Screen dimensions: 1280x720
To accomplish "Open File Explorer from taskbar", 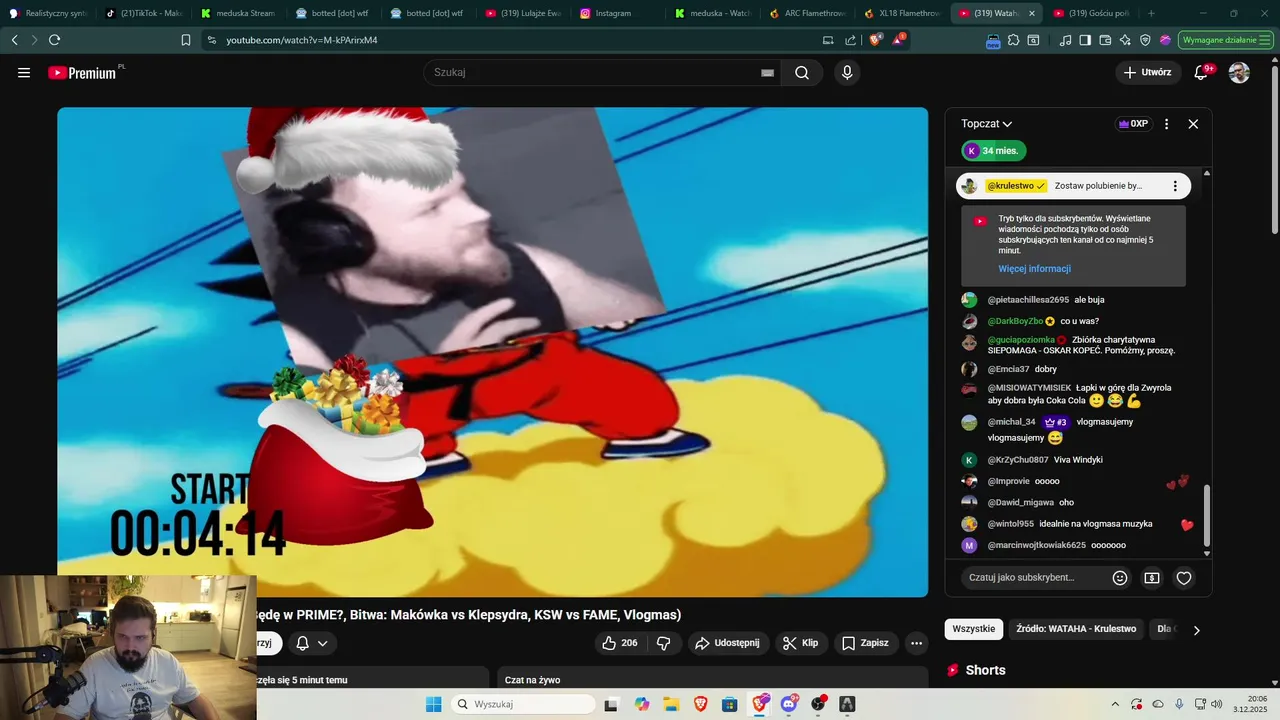I will (671, 704).
